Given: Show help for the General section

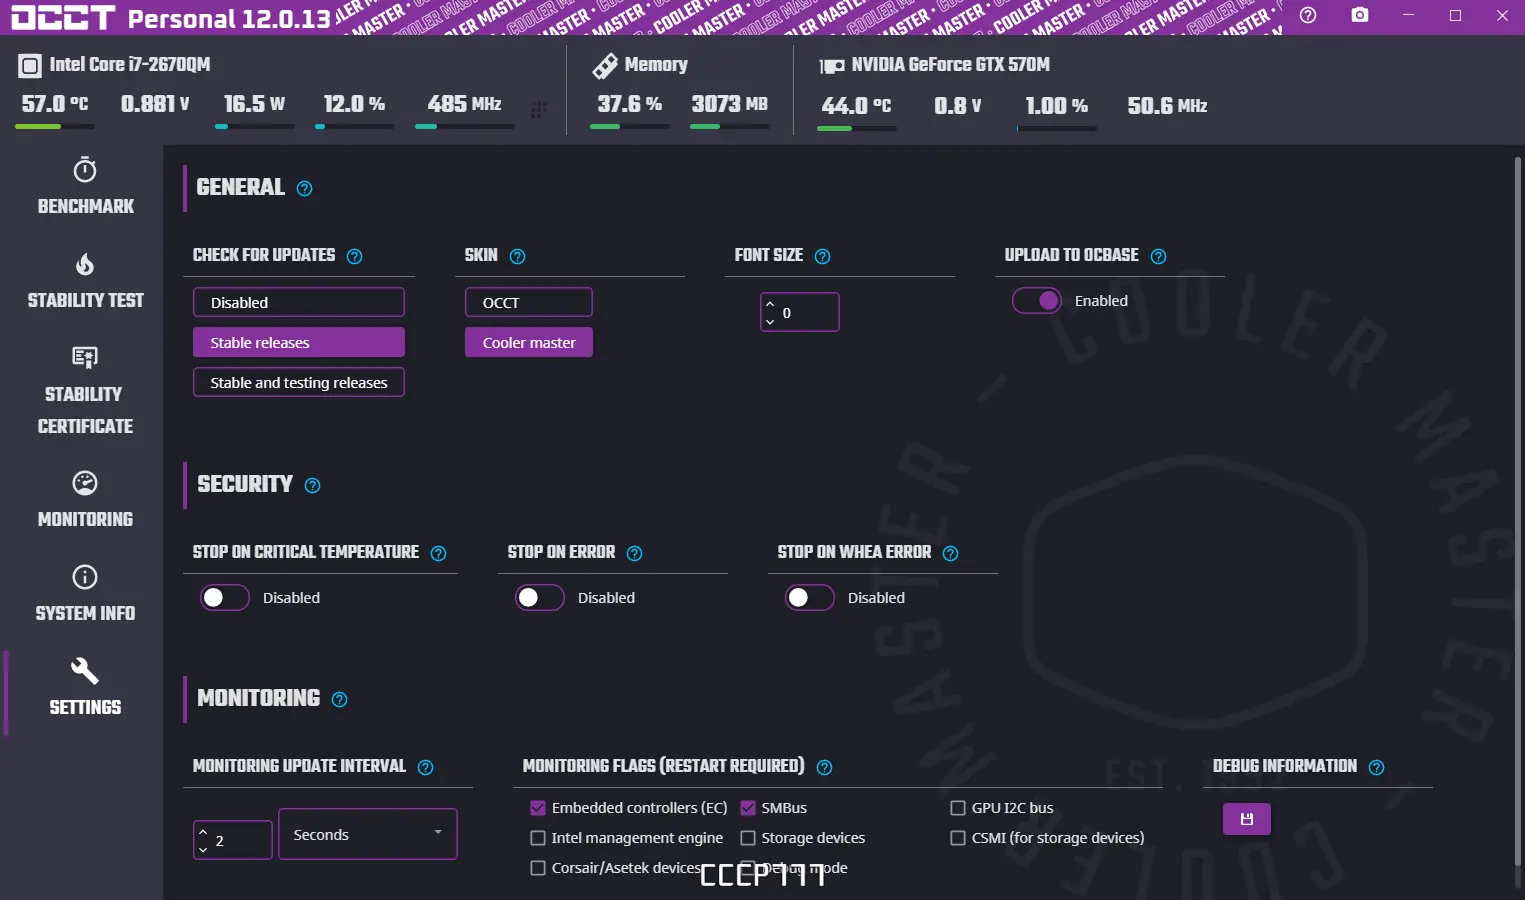Looking at the screenshot, I should 305,189.
